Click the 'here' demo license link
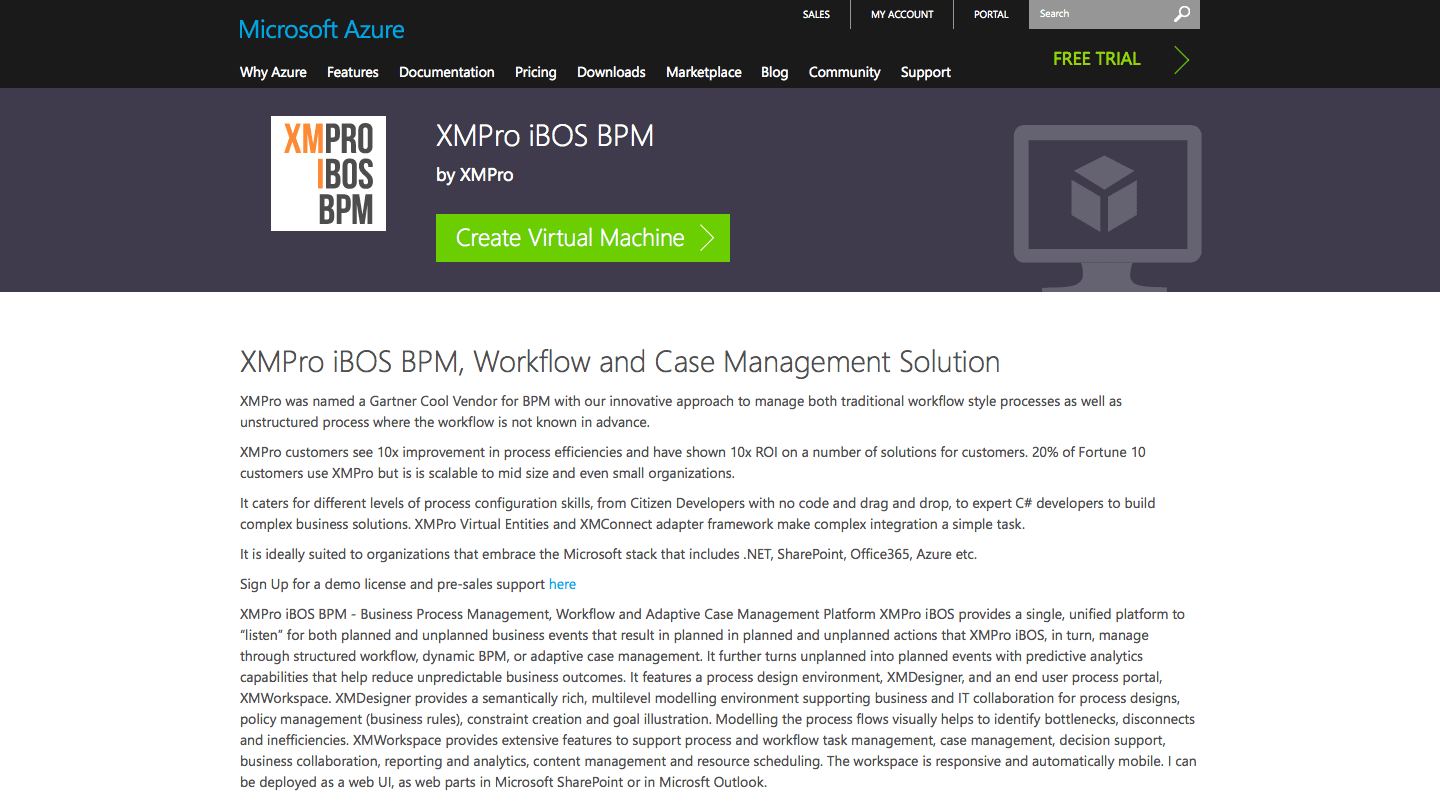Viewport: 1440px width, 810px height. point(562,584)
